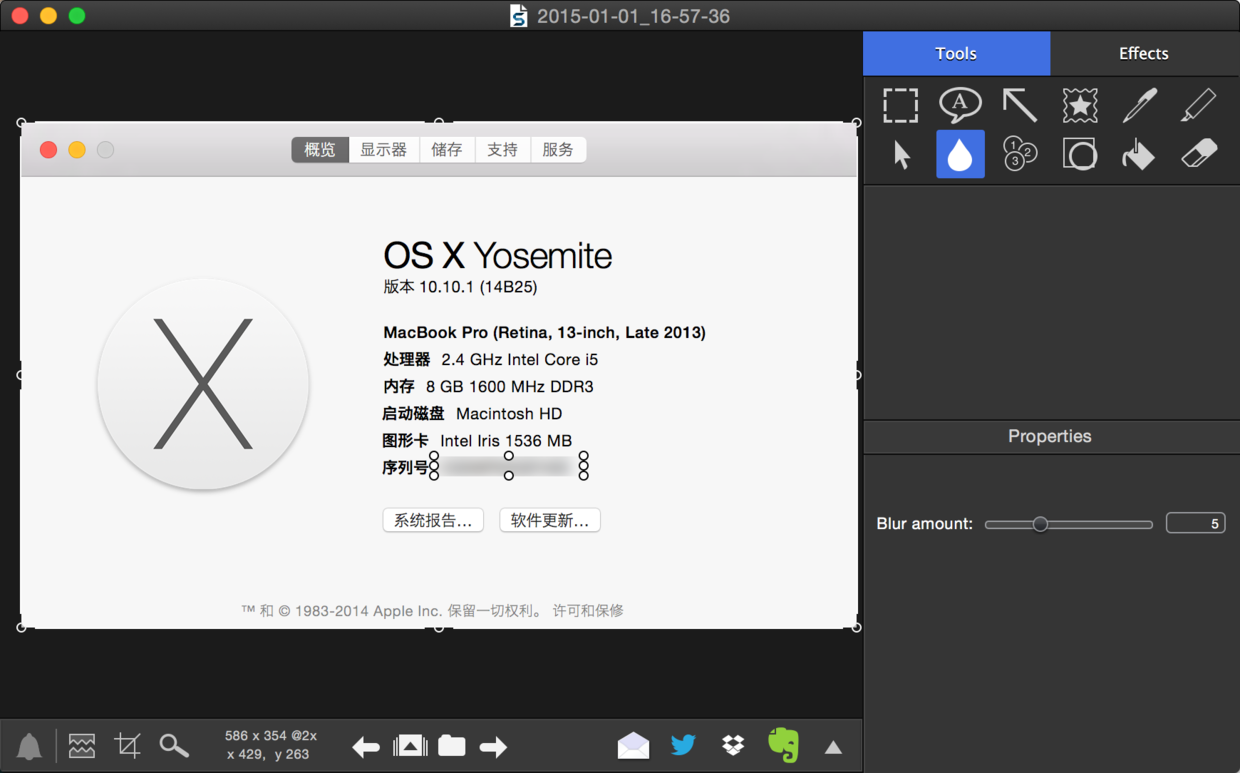Select the blurred serial number region
The height and width of the screenshot is (773, 1240).
coord(509,466)
